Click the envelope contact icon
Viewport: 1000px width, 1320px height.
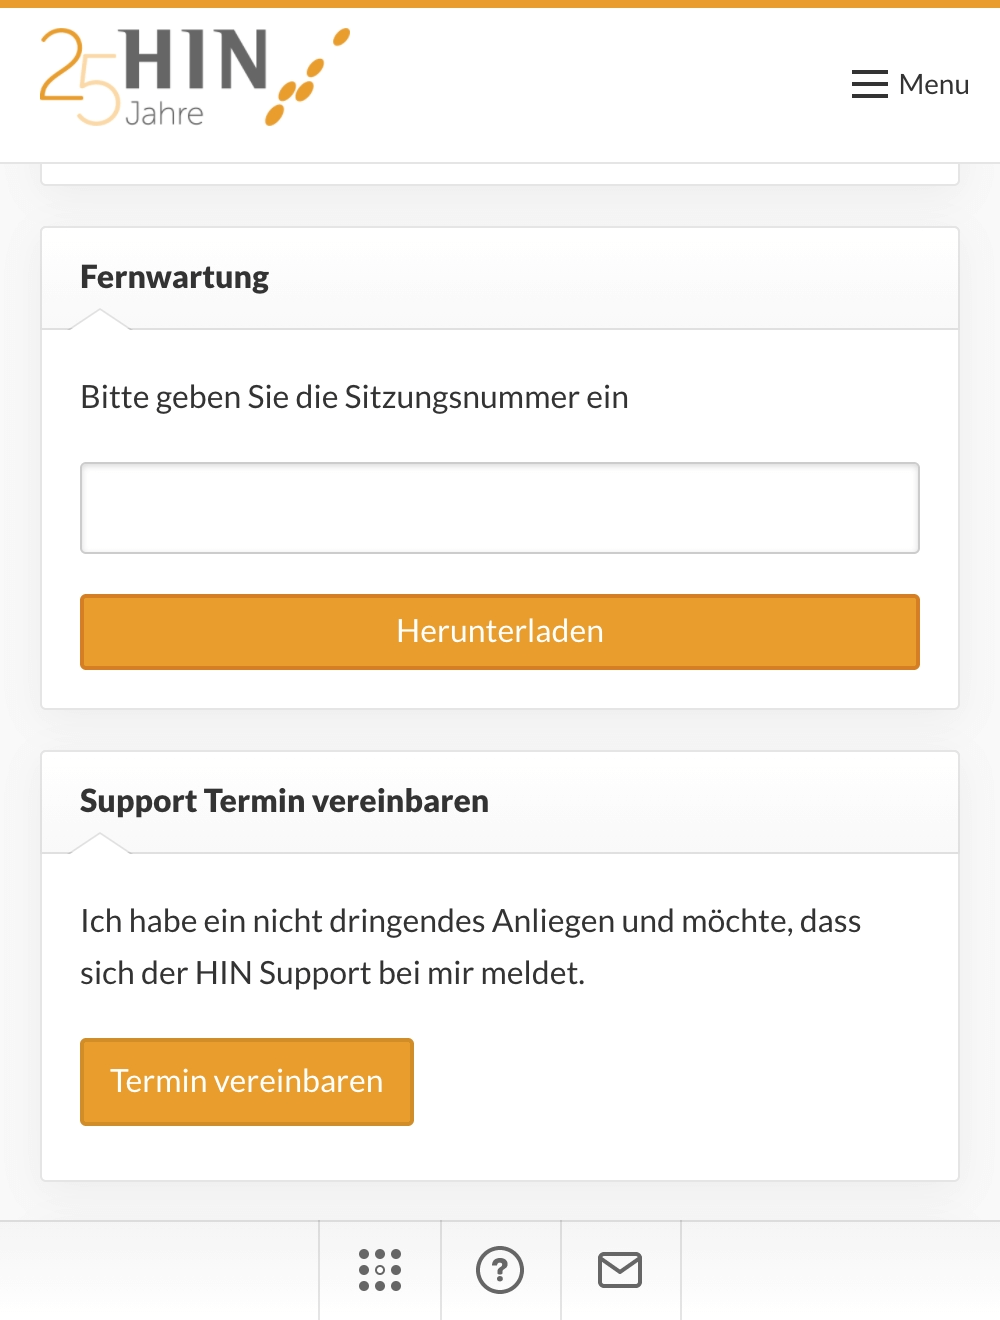tap(620, 1270)
